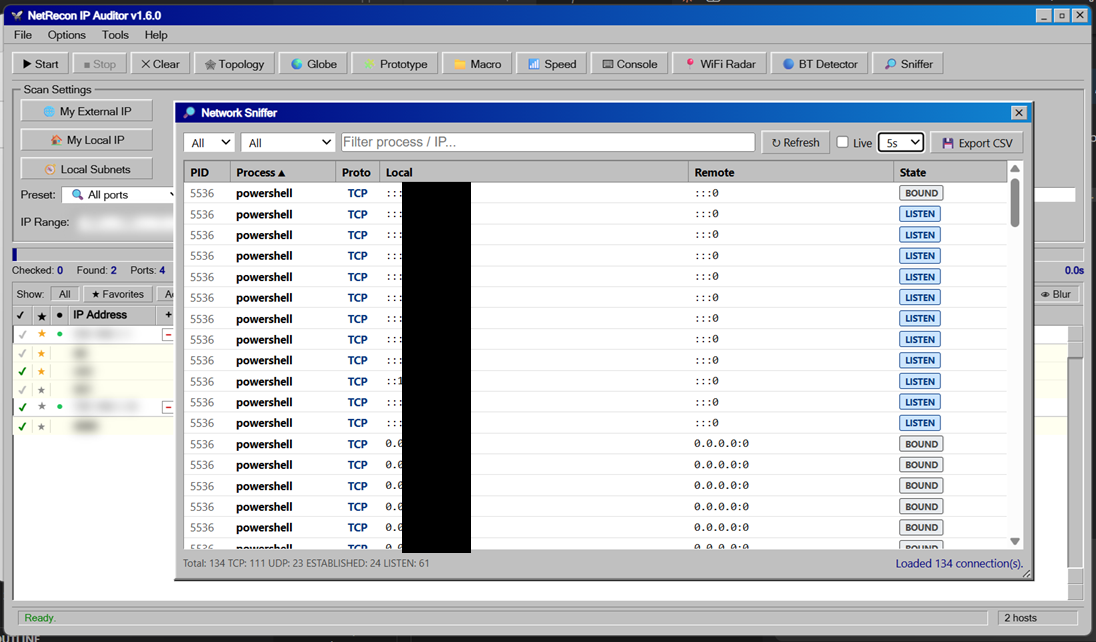Open the 5s refresh interval dropdown
The width and height of the screenshot is (1096, 642).
click(x=901, y=143)
